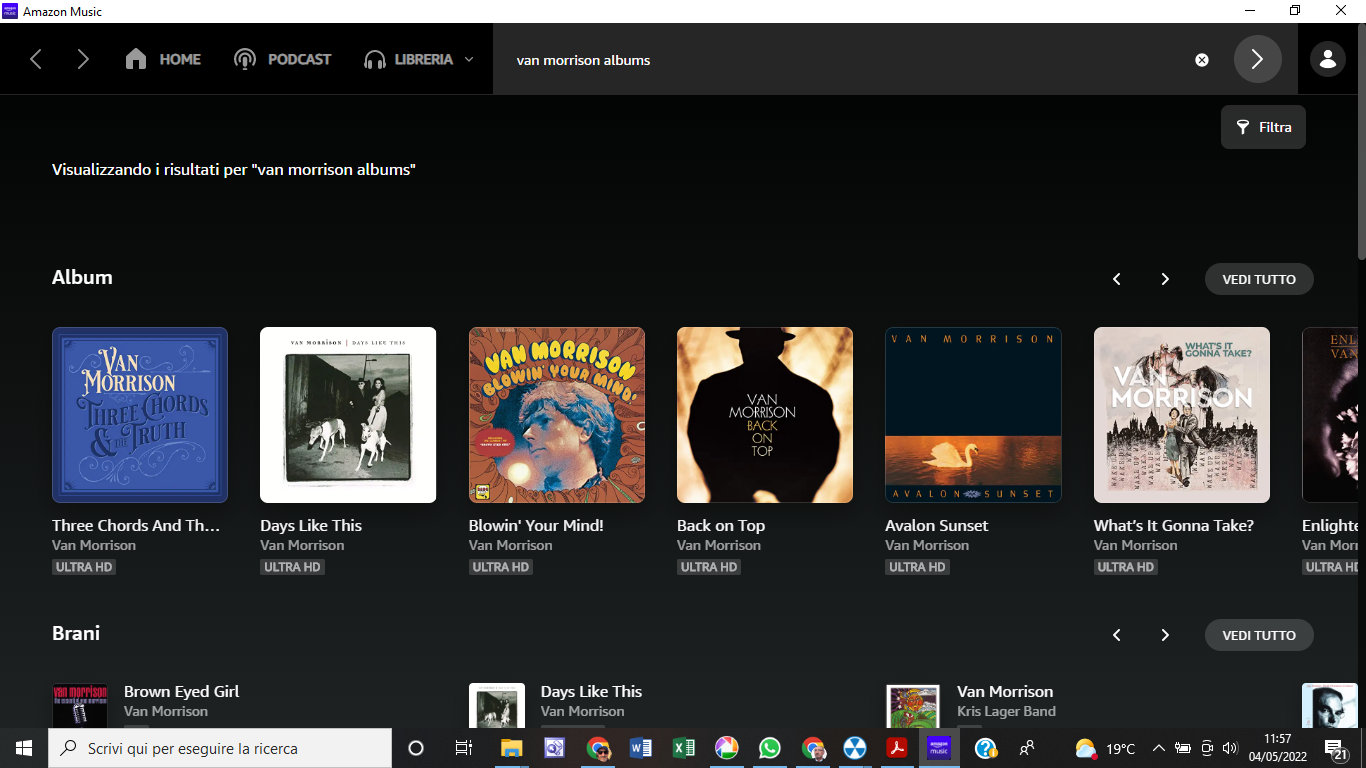1366x768 pixels.
Task: Go forward with the right arrow next to Home
Action: (83, 60)
